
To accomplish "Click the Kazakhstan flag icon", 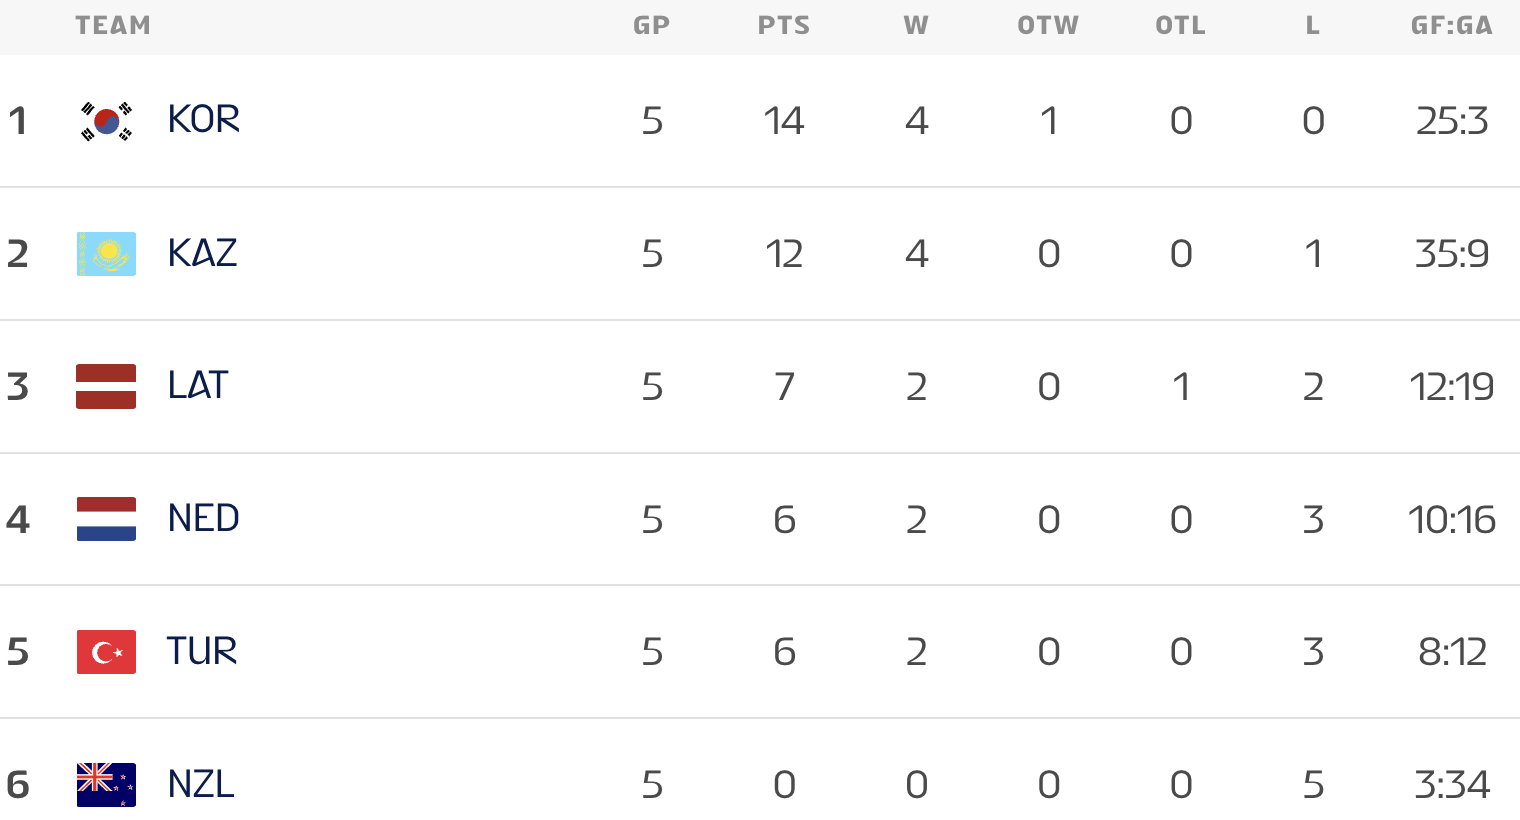I will coord(106,254).
